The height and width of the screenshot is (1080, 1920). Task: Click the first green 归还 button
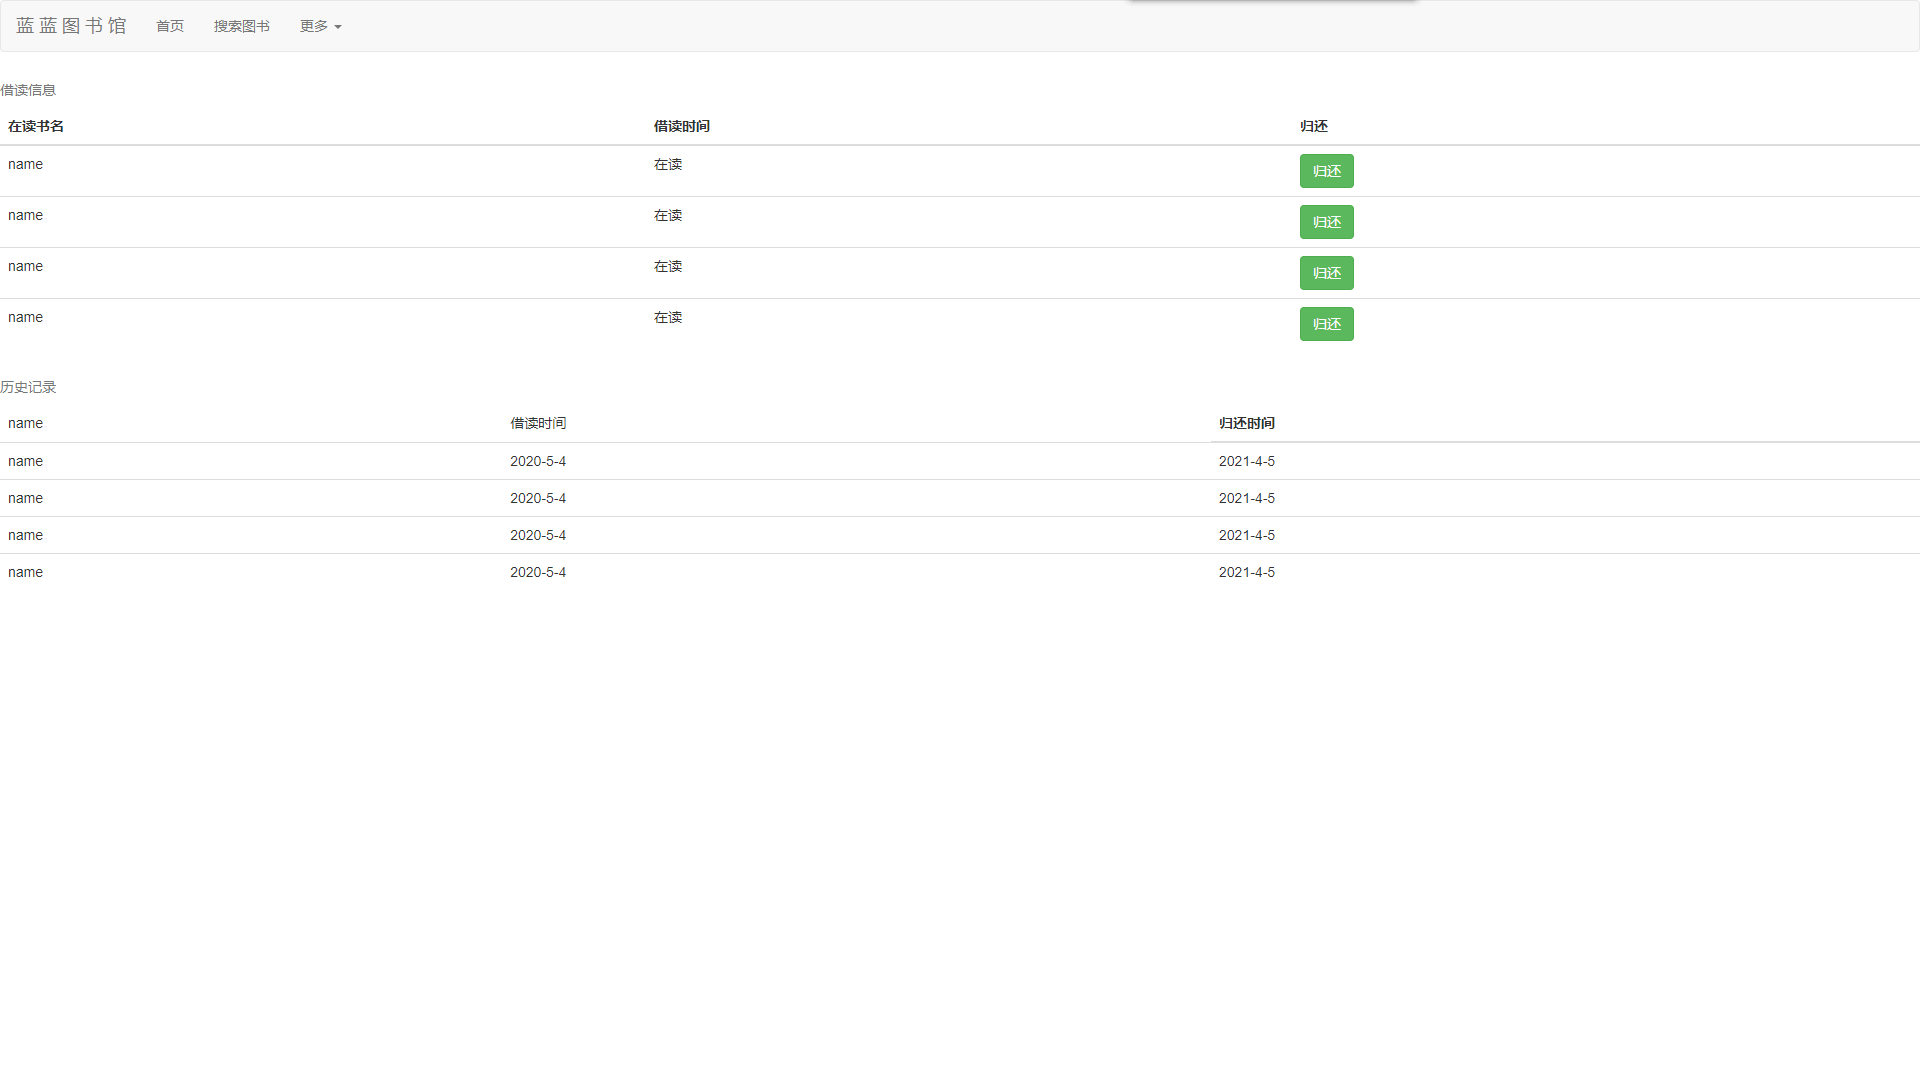point(1326,171)
